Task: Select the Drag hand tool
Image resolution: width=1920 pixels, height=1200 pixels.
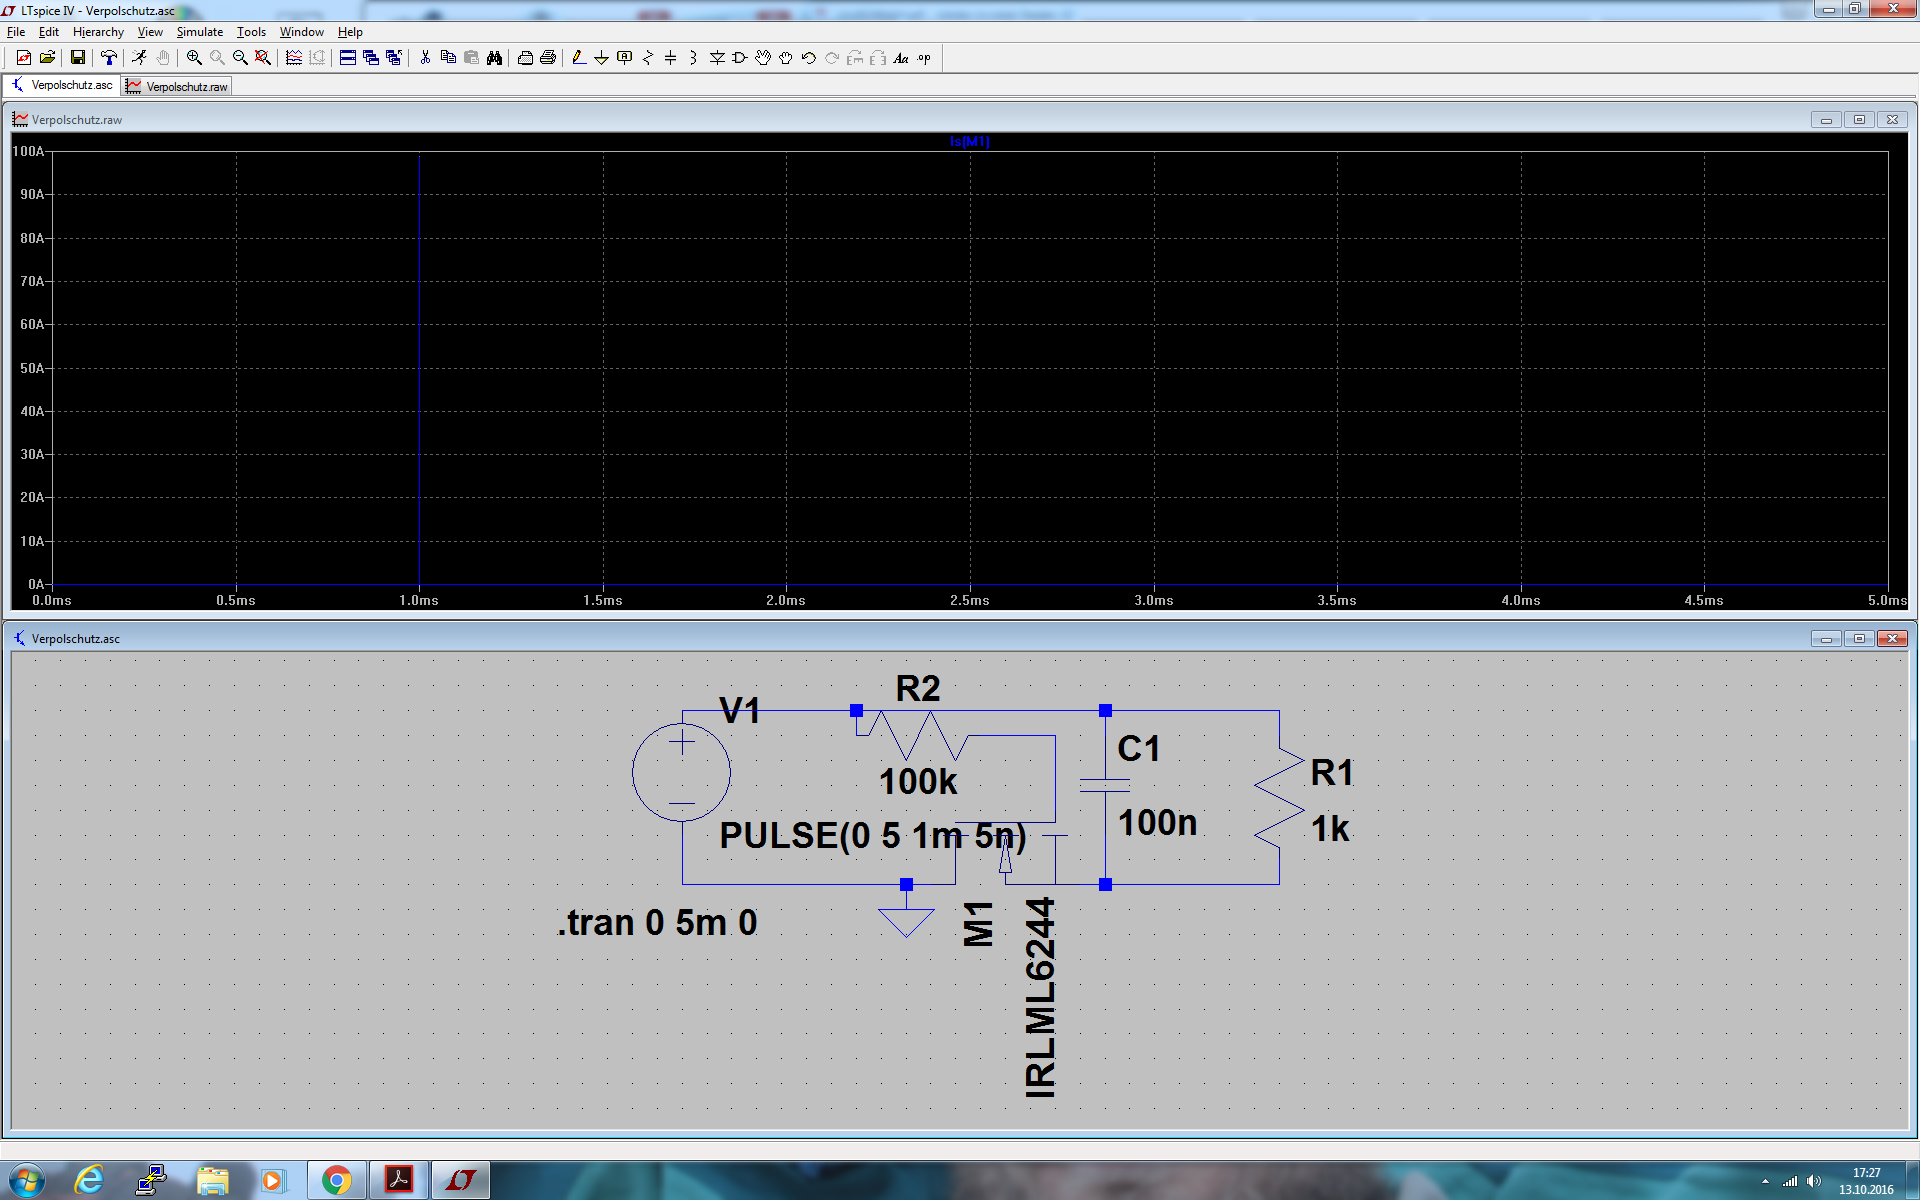Action: 786,58
